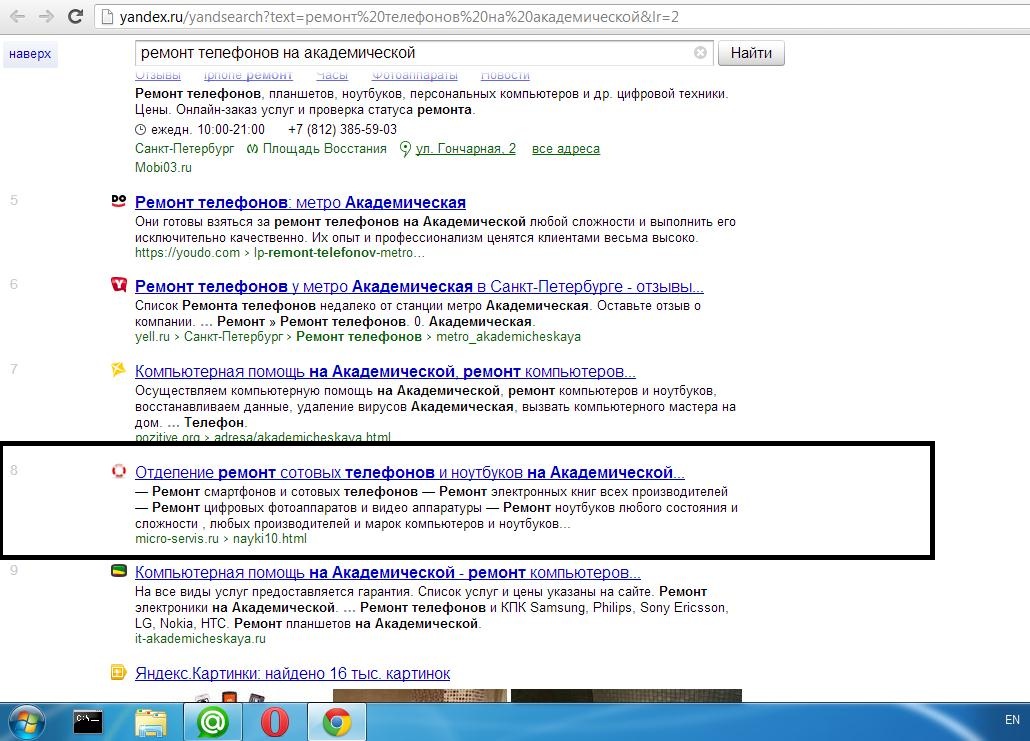Click the Яндекс.Картинки yellow icon
The height and width of the screenshot is (741, 1030).
(x=118, y=672)
